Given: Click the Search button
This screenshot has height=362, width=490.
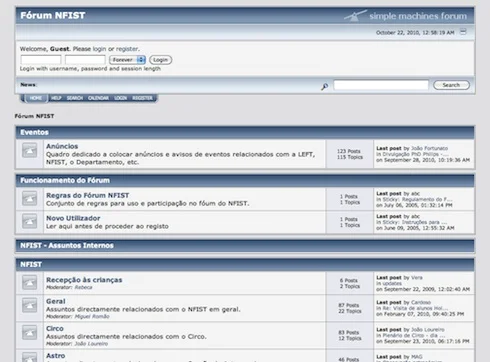Looking at the screenshot, I should [451, 85].
